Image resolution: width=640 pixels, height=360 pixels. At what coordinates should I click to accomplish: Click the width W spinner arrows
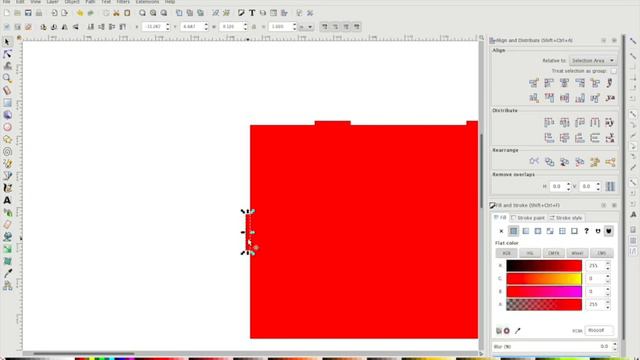pyautogui.click(x=245, y=27)
